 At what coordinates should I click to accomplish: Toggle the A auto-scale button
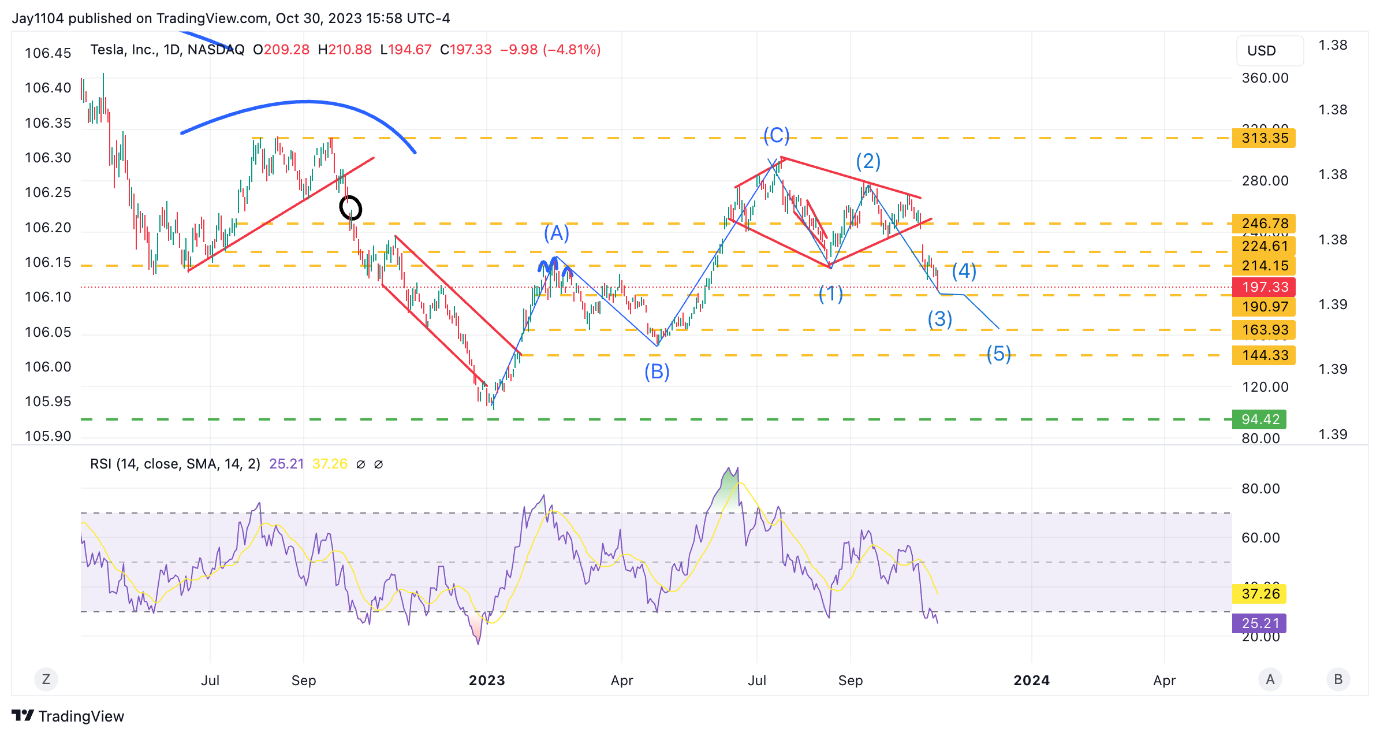coord(1269,679)
